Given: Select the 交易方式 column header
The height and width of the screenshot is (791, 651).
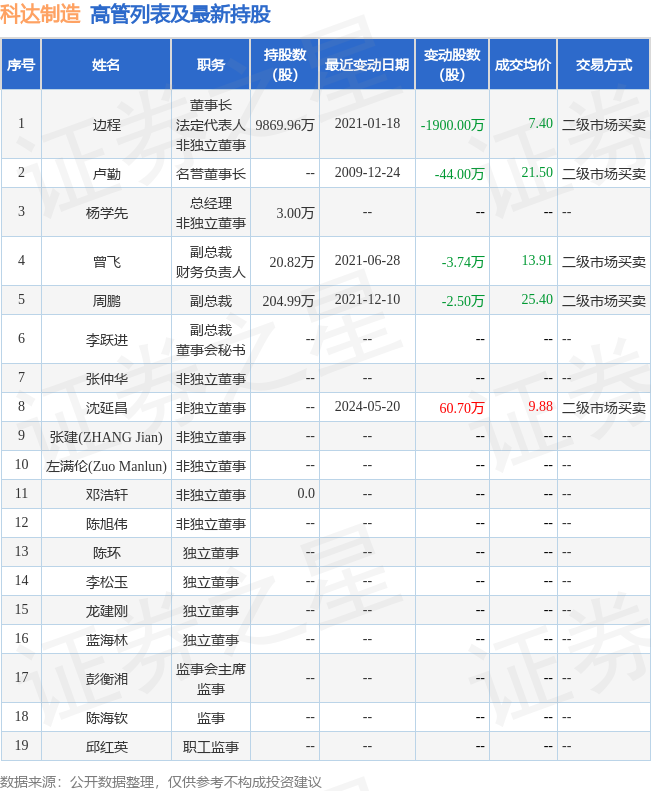Looking at the screenshot, I should (x=604, y=65).
